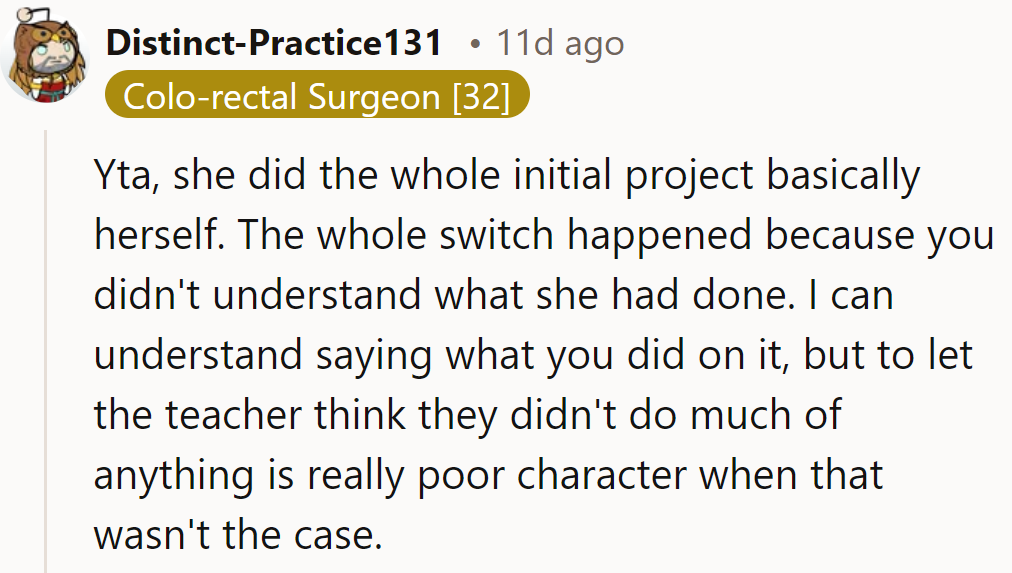The image size is (1012, 573).
Task: Click the '[32]' number in the flair
Action: coord(481,97)
